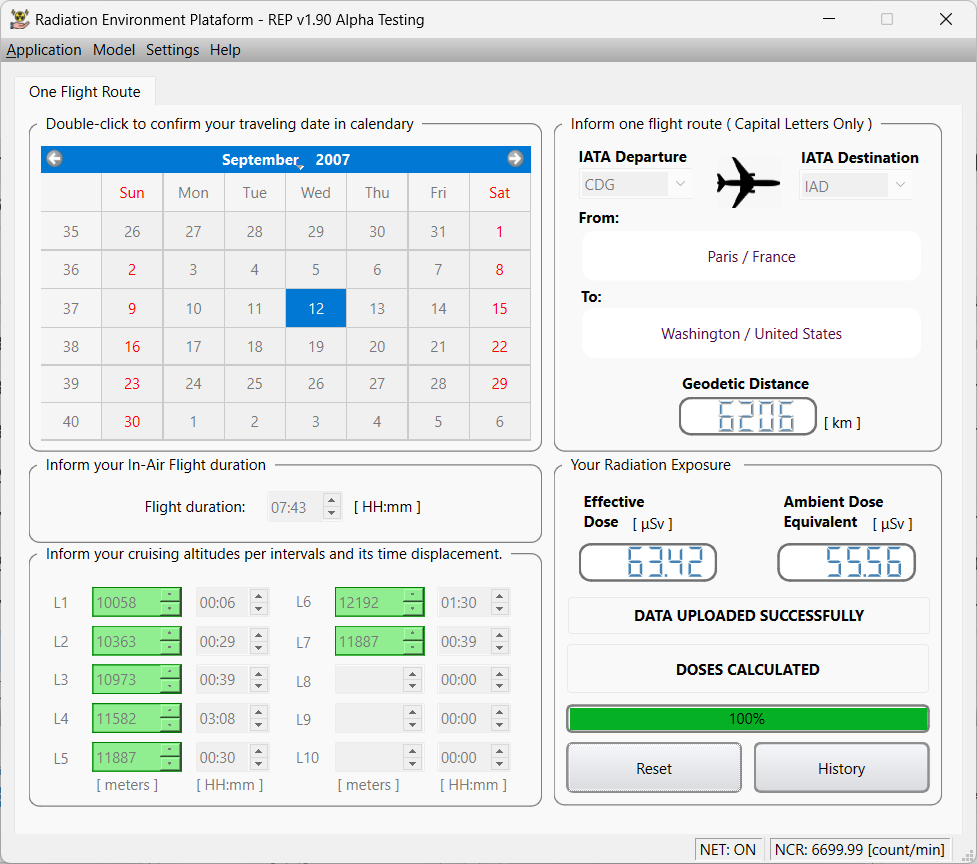Switch to One Flight Route tab

click(85, 92)
